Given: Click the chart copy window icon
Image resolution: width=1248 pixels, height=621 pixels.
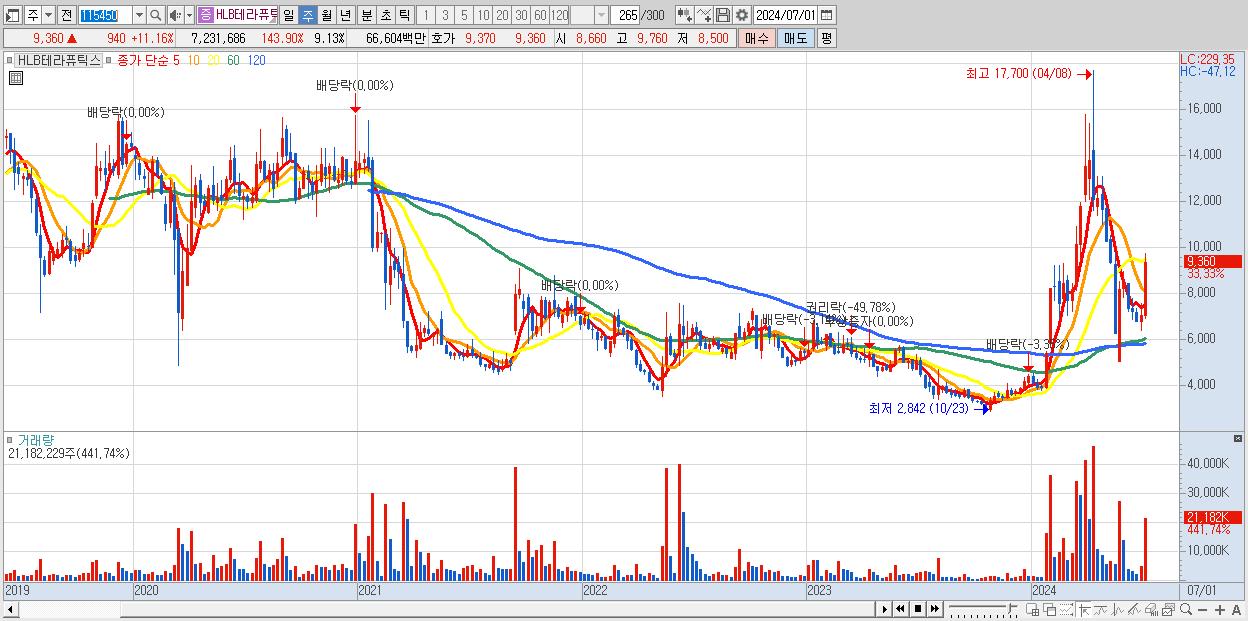Looking at the screenshot, I should tap(1168, 609).
